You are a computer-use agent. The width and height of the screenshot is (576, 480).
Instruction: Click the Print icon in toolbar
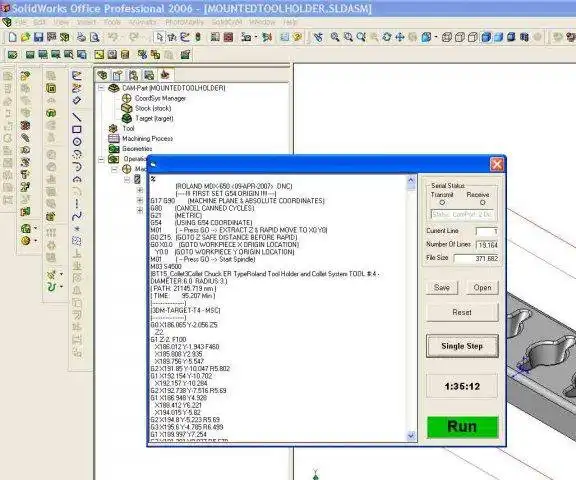(x=82, y=37)
